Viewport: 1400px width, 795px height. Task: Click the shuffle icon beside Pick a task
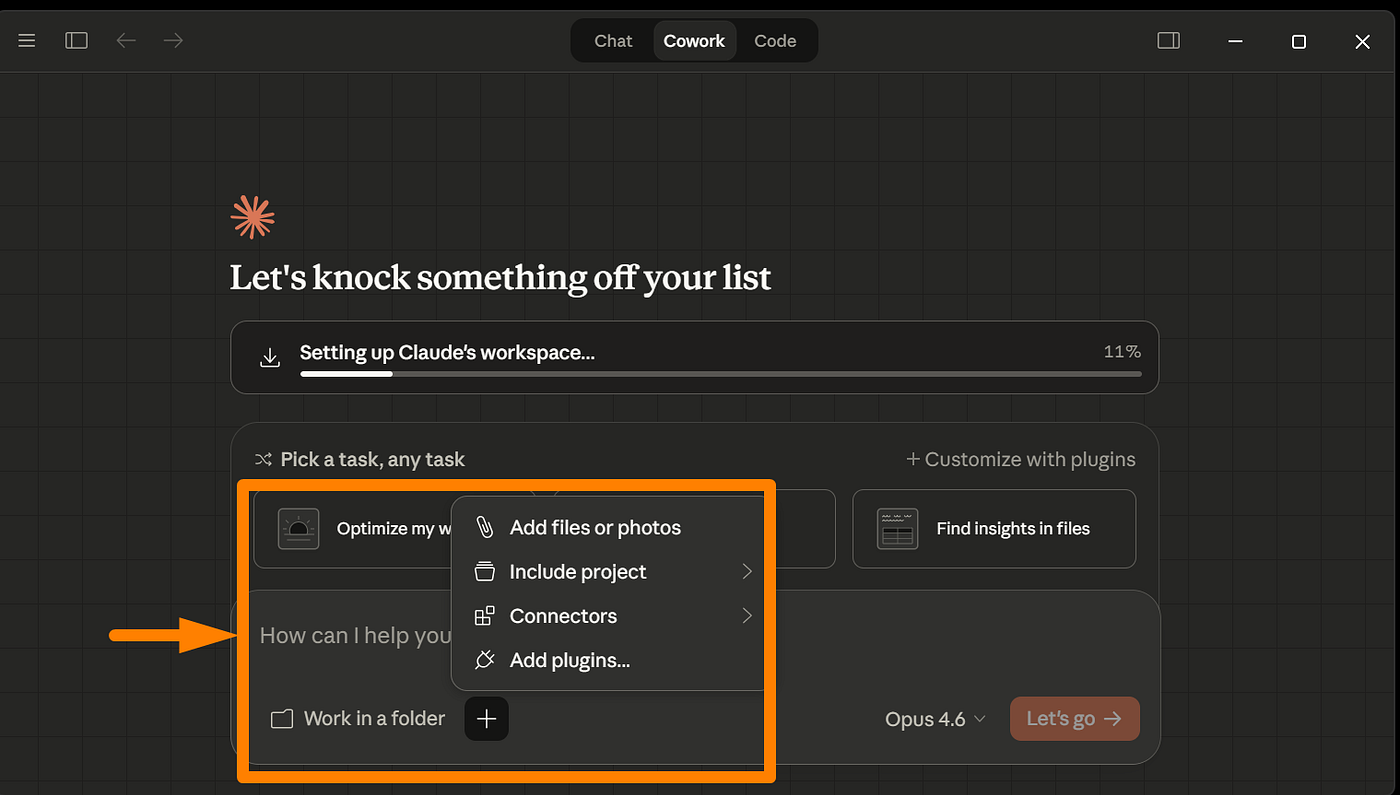tap(263, 460)
